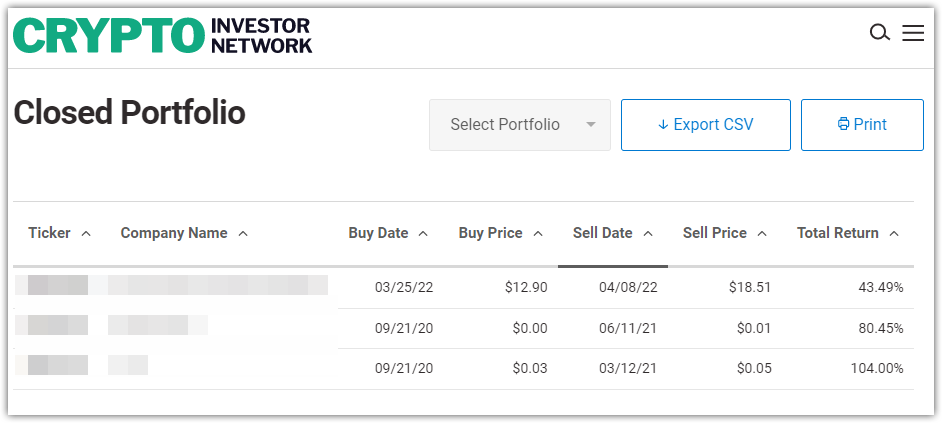Click the Crypto Investor Network logo
Screen dimensions: 942x423
pyautogui.click(x=163, y=35)
